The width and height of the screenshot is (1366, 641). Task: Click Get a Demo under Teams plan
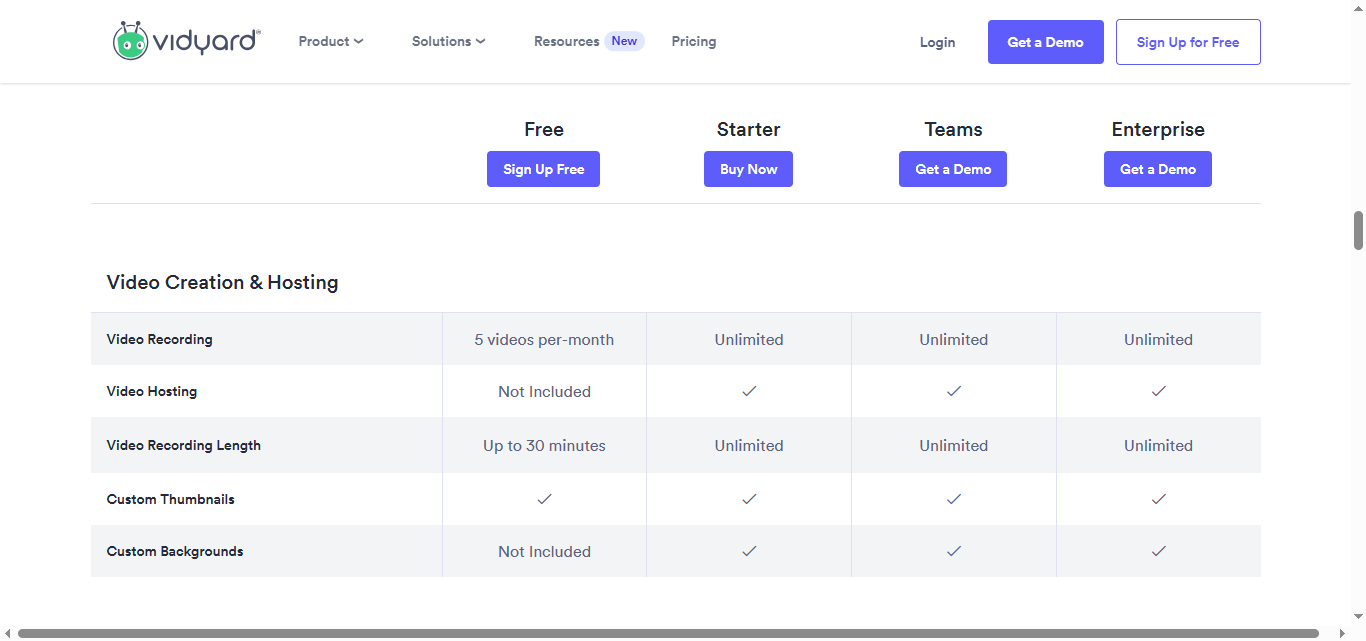click(953, 169)
